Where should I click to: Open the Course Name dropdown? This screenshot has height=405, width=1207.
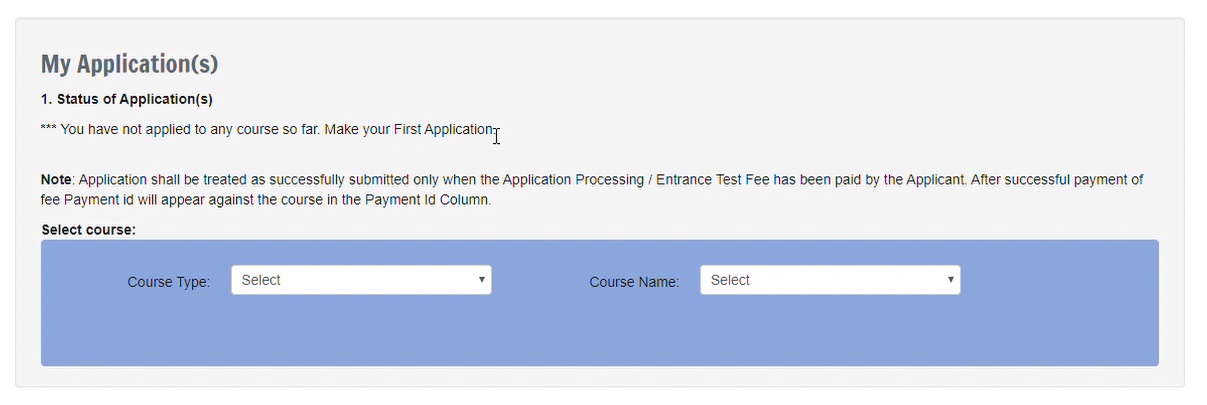click(829, 280)
